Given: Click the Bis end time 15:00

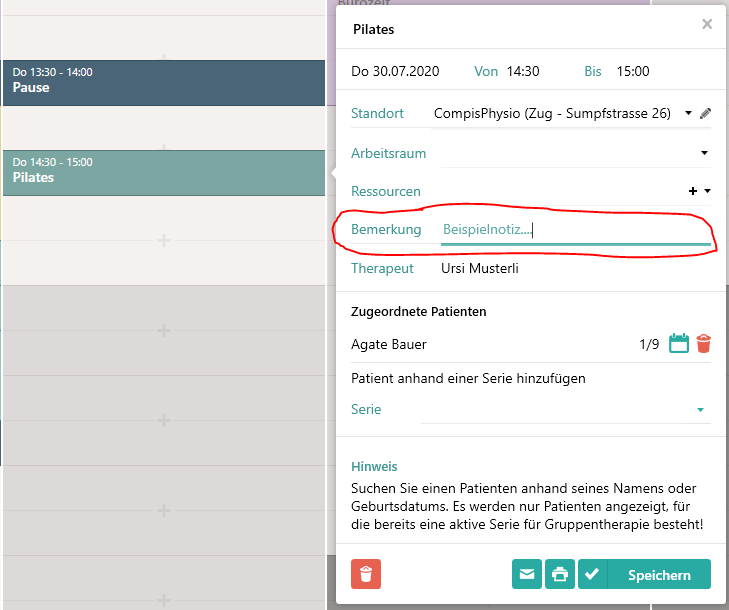Looking at the screenshot, I should (632, 72).
